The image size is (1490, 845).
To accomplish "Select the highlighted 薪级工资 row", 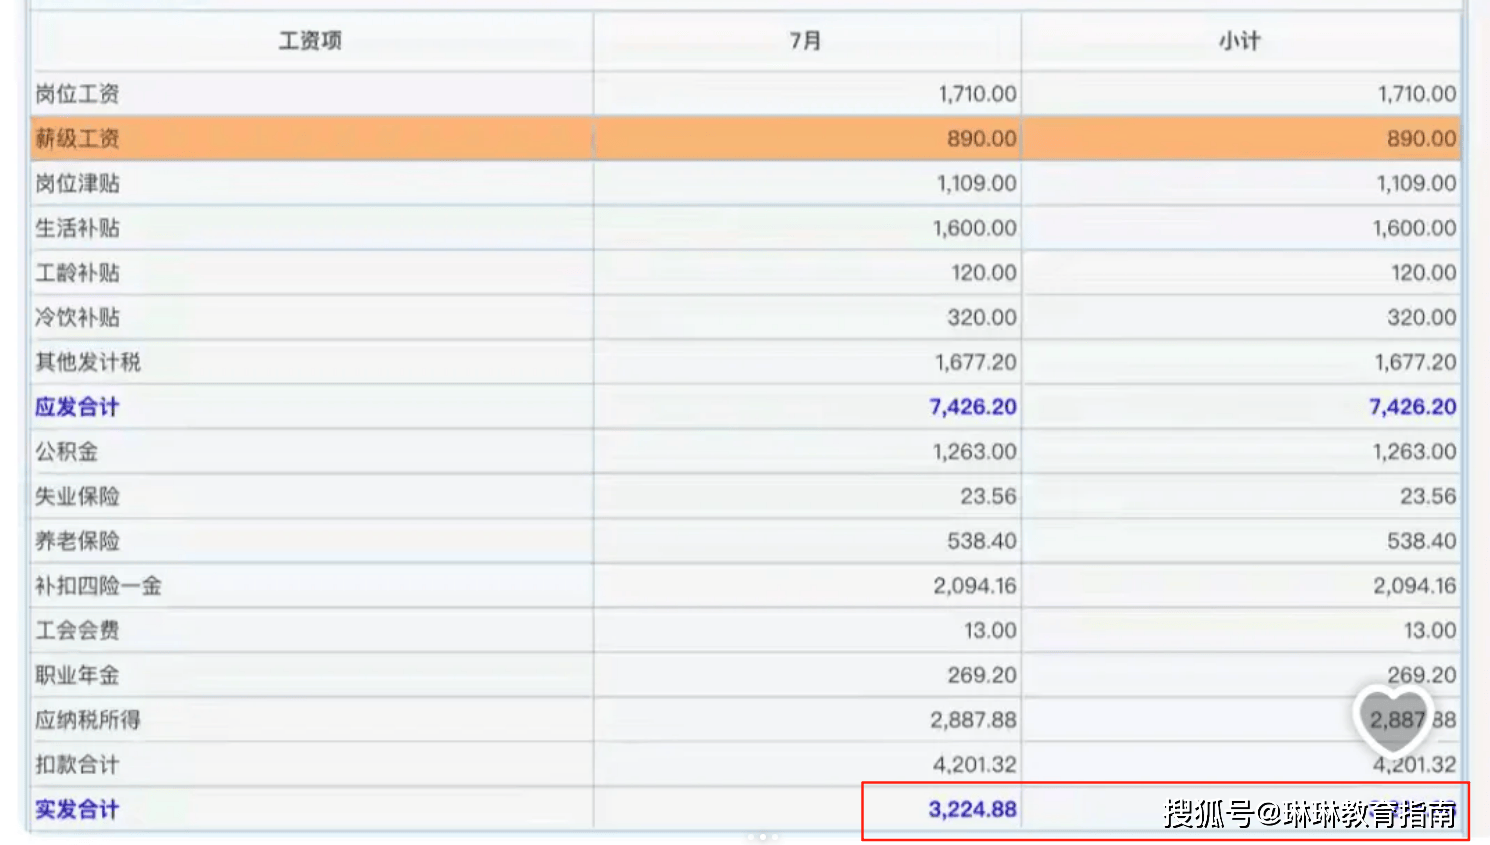I will [x=745, y=138].
